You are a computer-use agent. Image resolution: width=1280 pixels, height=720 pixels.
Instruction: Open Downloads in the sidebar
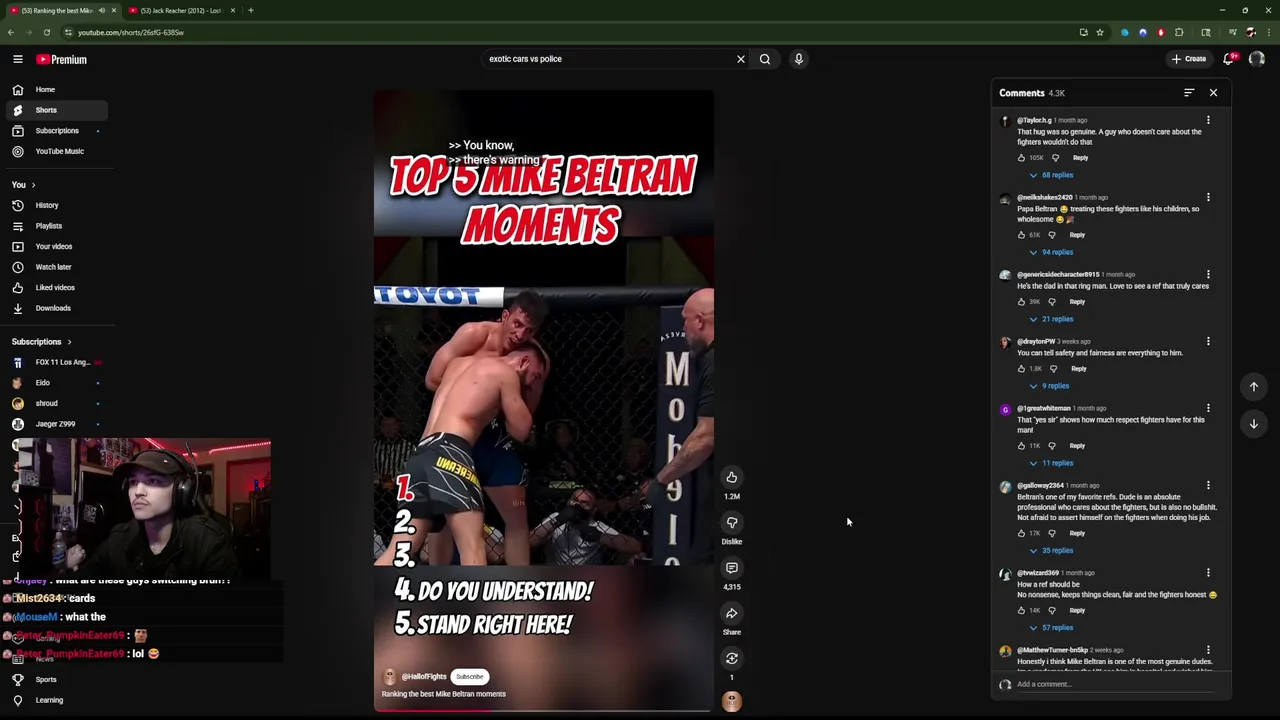click(x=55, y=308)
